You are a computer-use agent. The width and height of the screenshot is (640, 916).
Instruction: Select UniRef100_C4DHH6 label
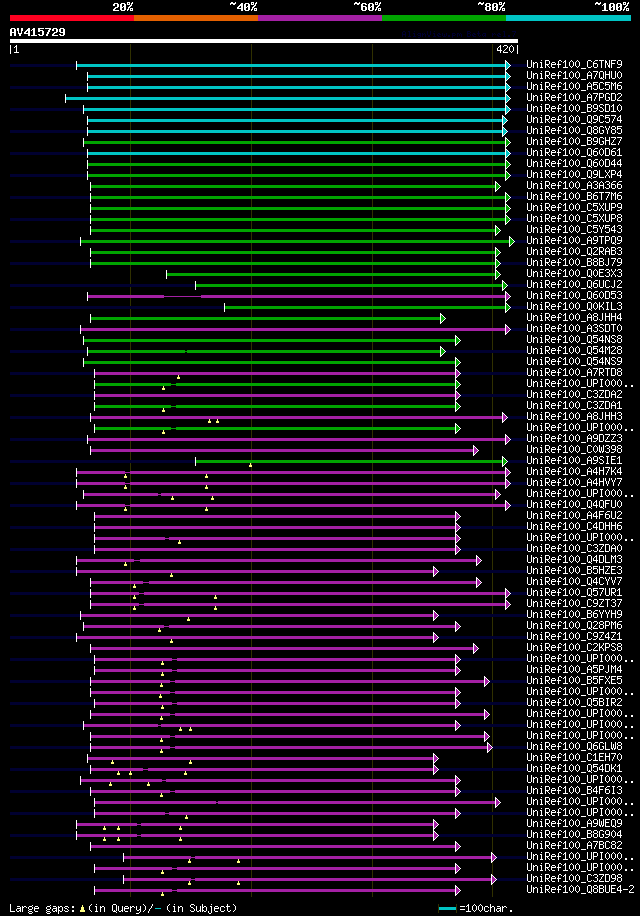click(575, 526)
